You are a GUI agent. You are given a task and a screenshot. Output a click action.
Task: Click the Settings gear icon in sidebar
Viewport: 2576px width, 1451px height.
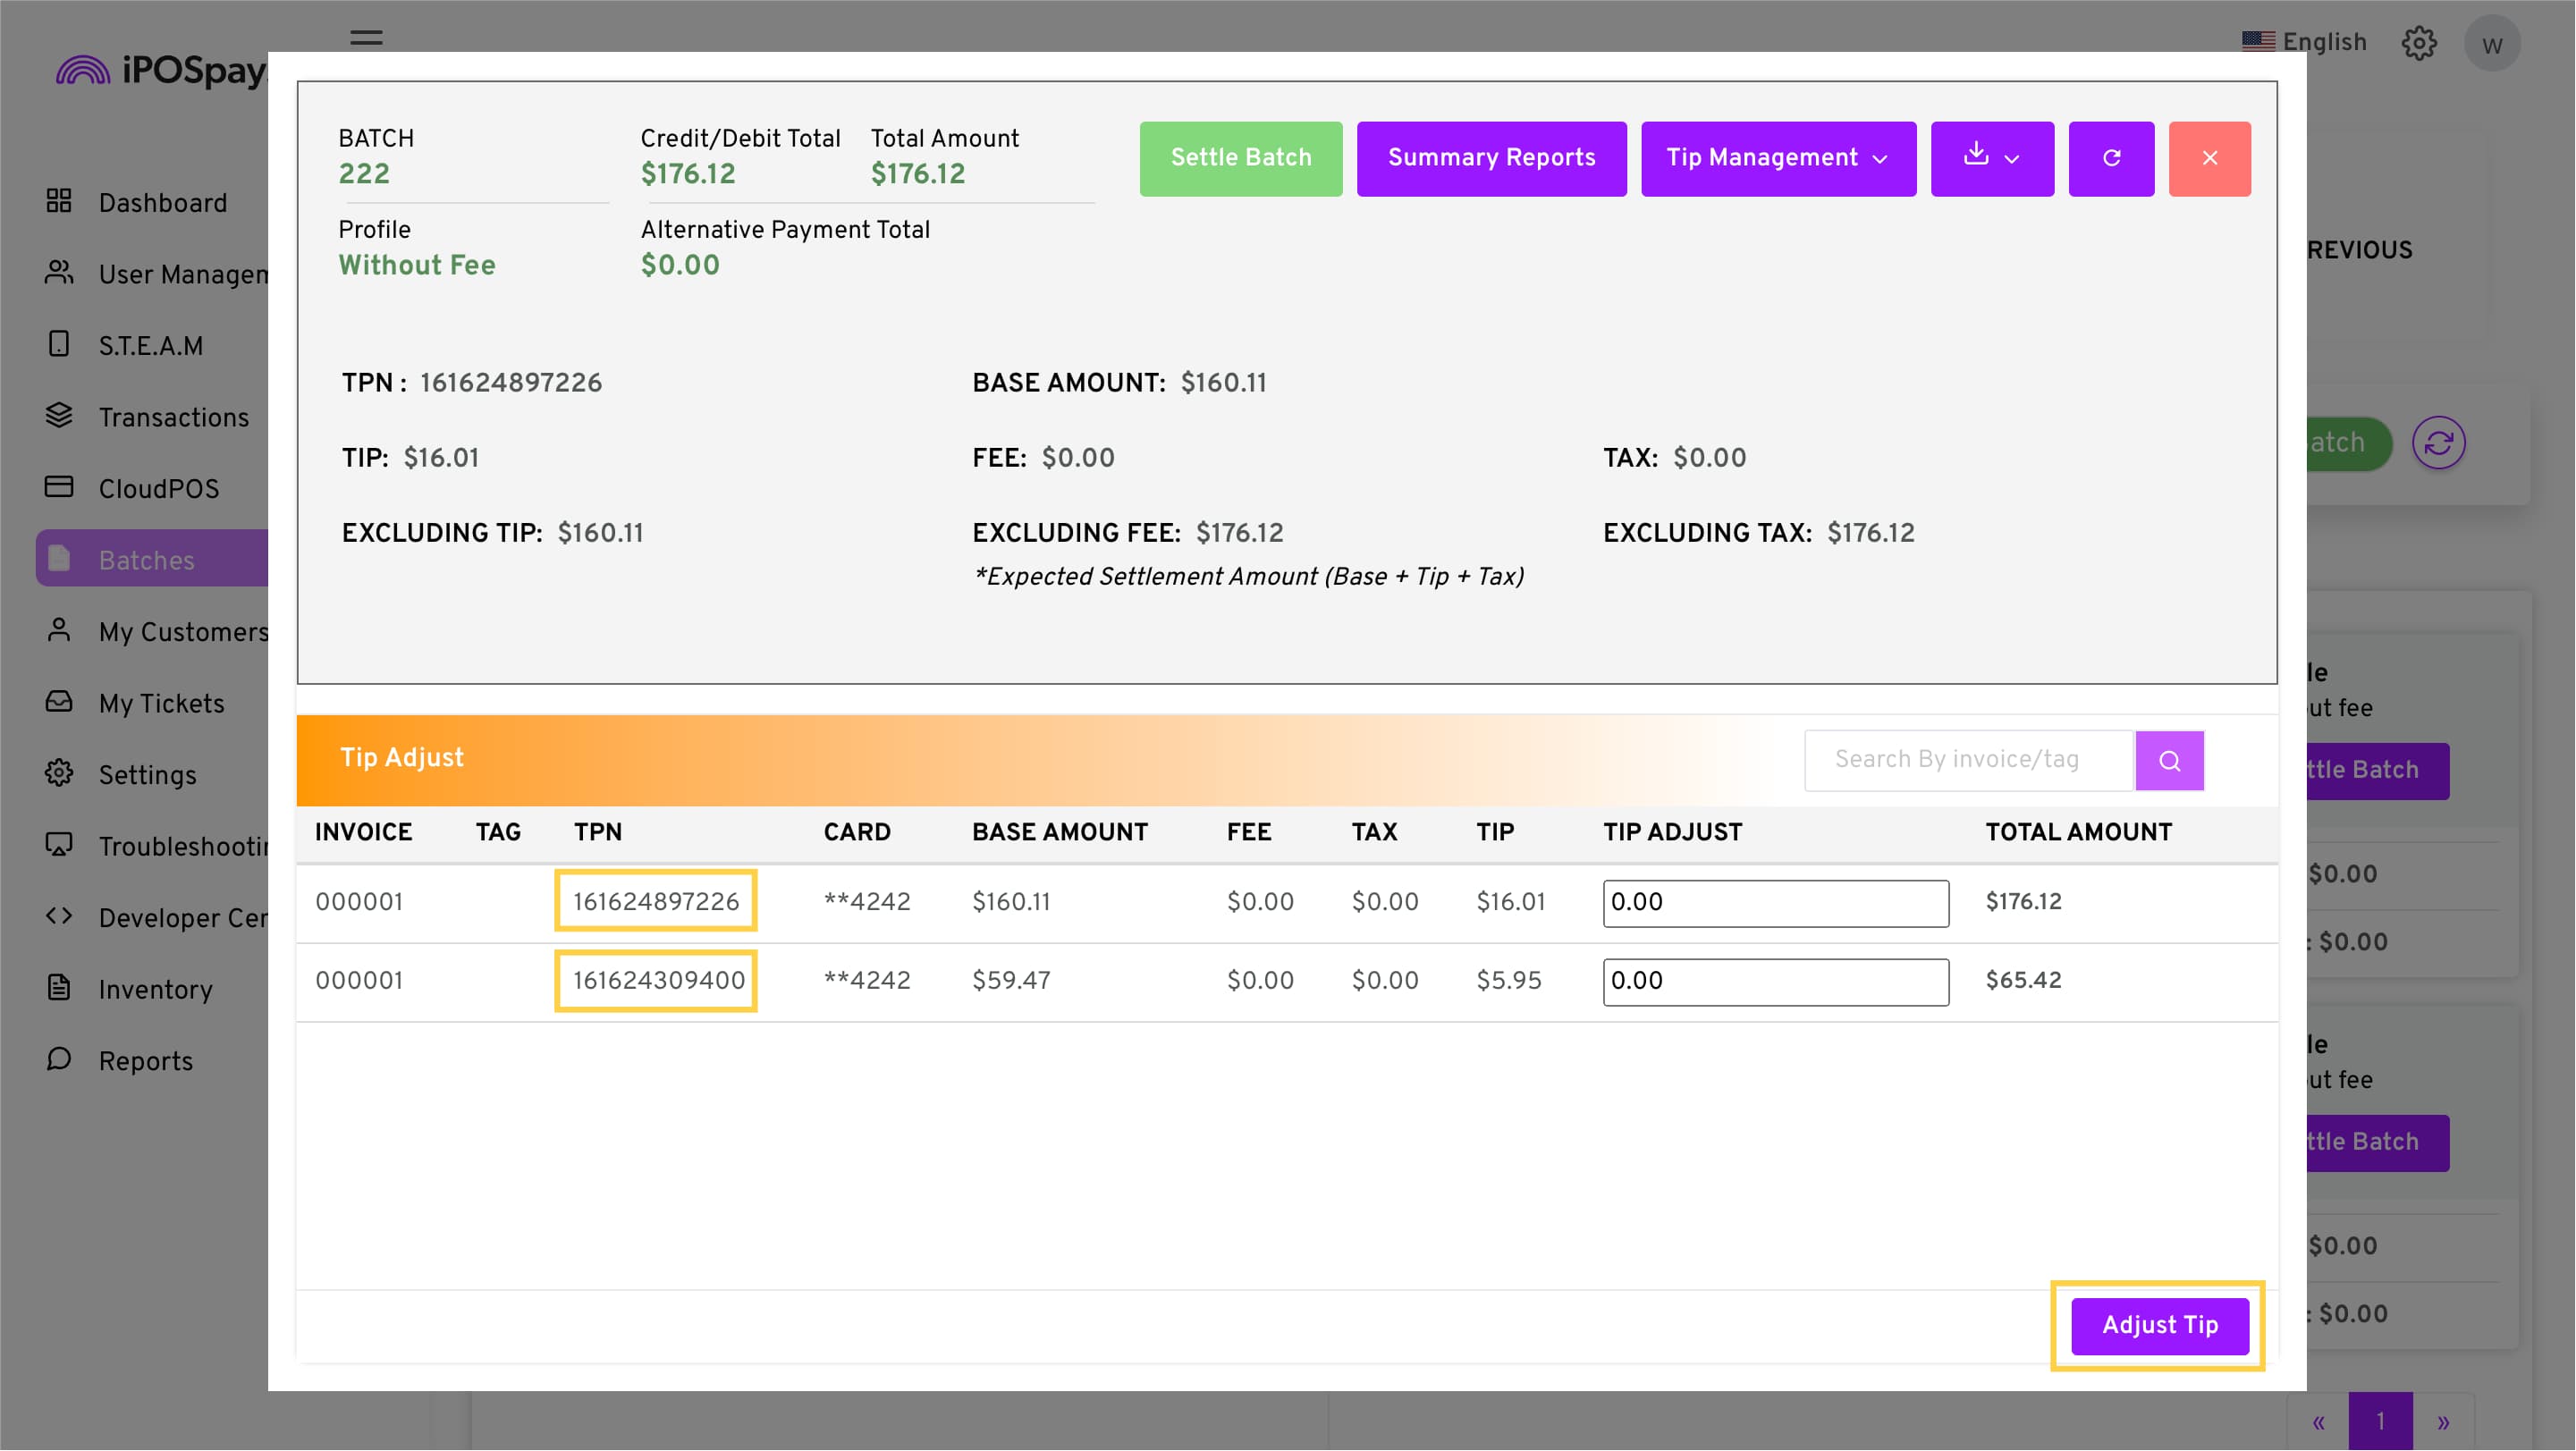(59, 773)
